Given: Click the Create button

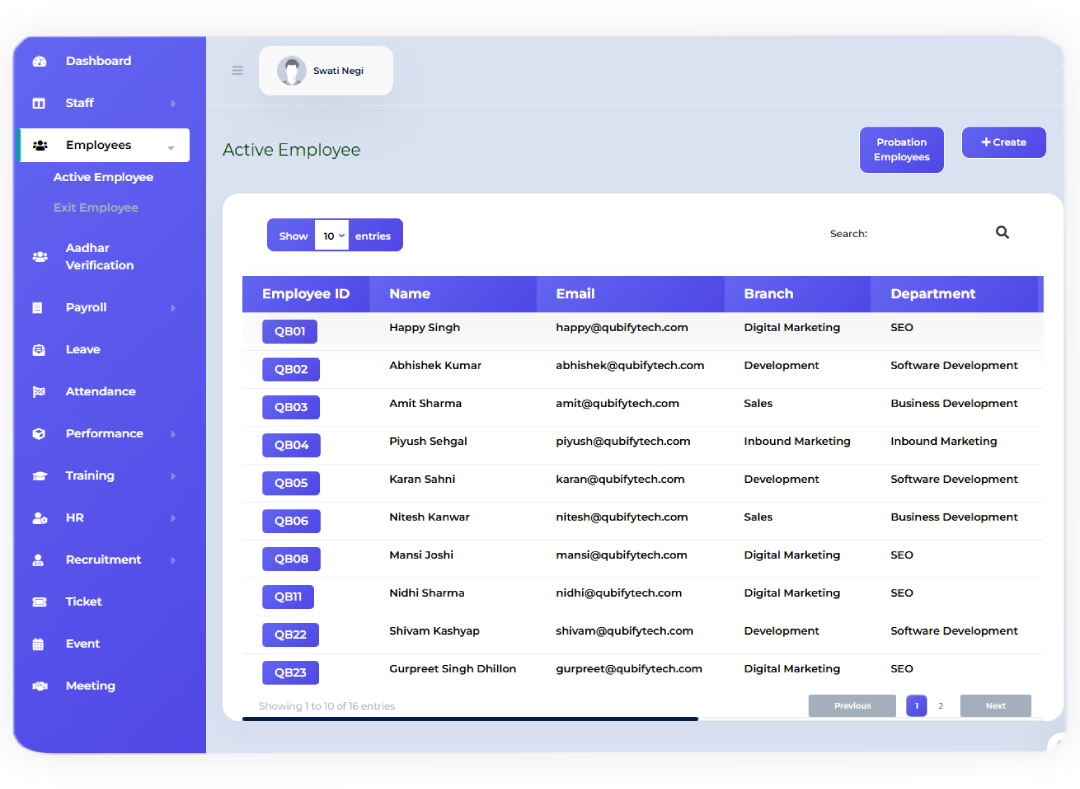Looking at the screenshot, I should click(1003, 142).
